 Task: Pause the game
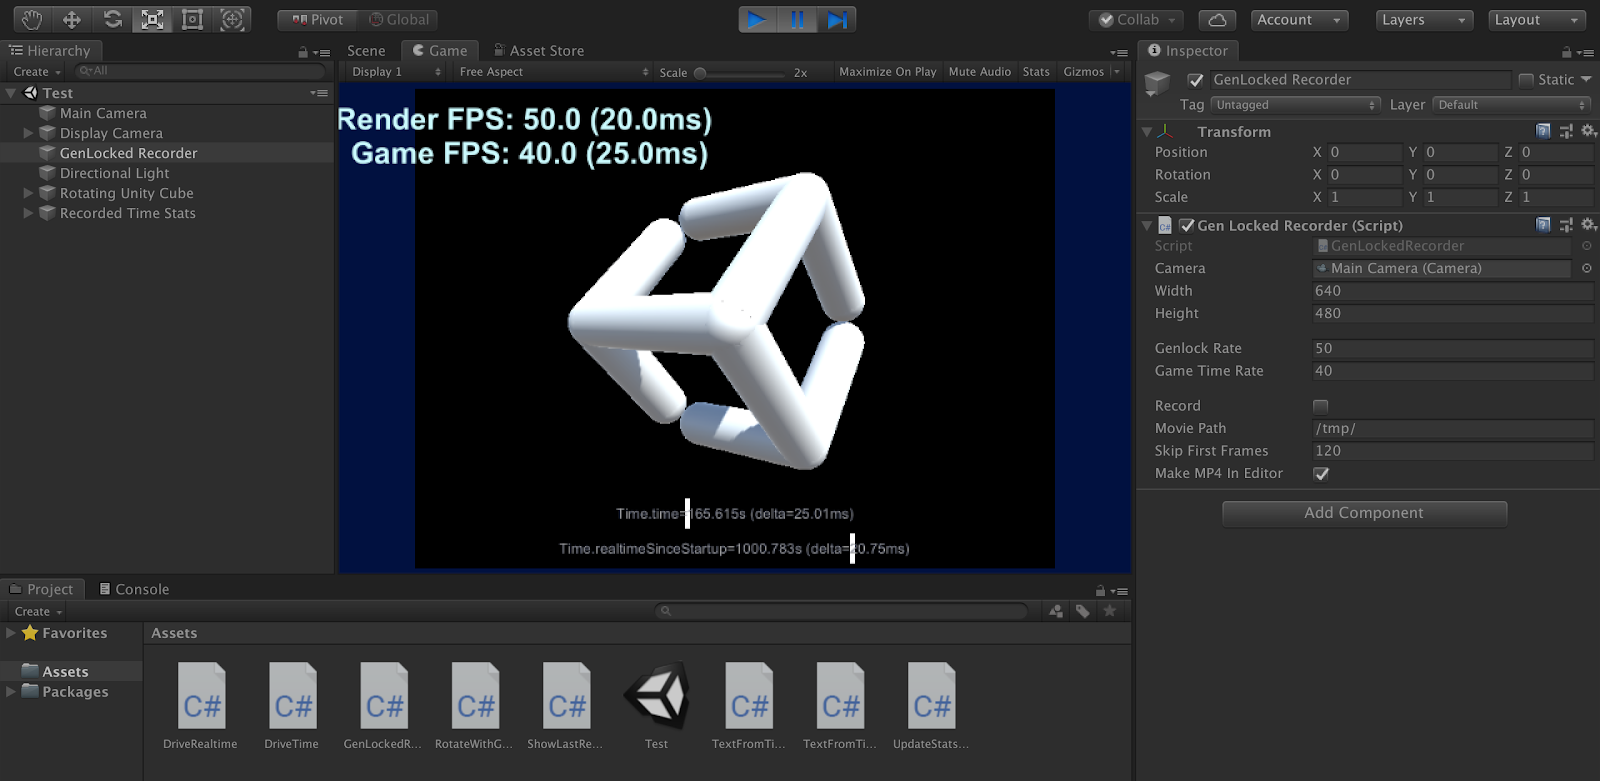(x=797, y=19)
